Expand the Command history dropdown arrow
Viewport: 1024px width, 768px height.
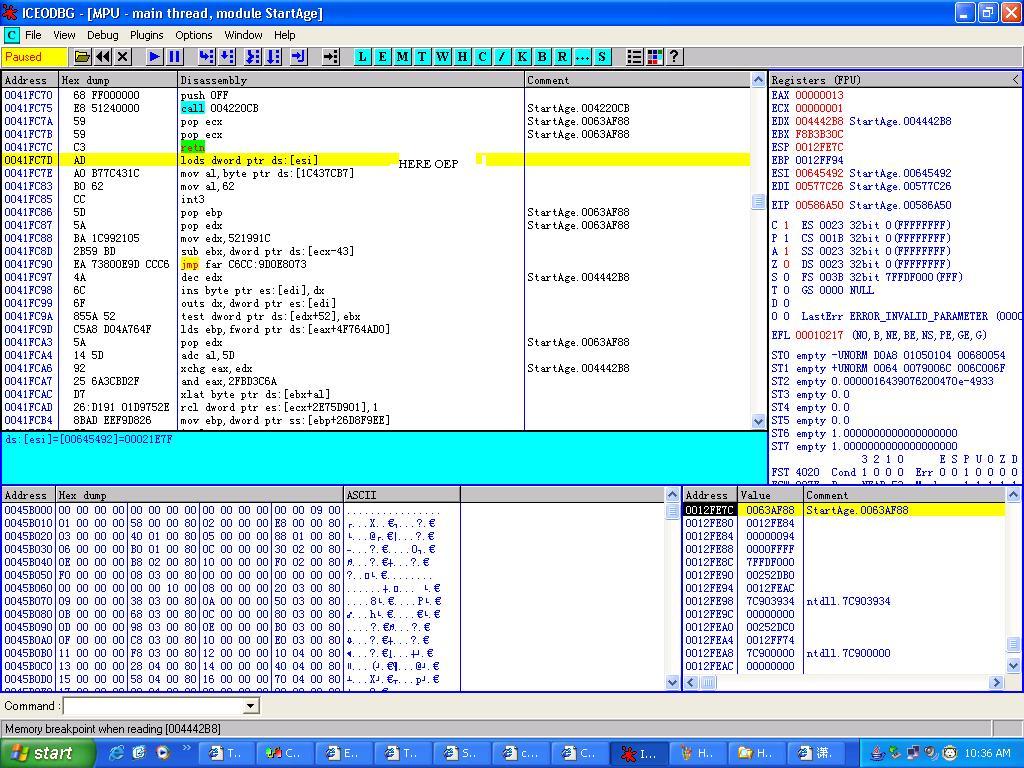coord(250,706)
